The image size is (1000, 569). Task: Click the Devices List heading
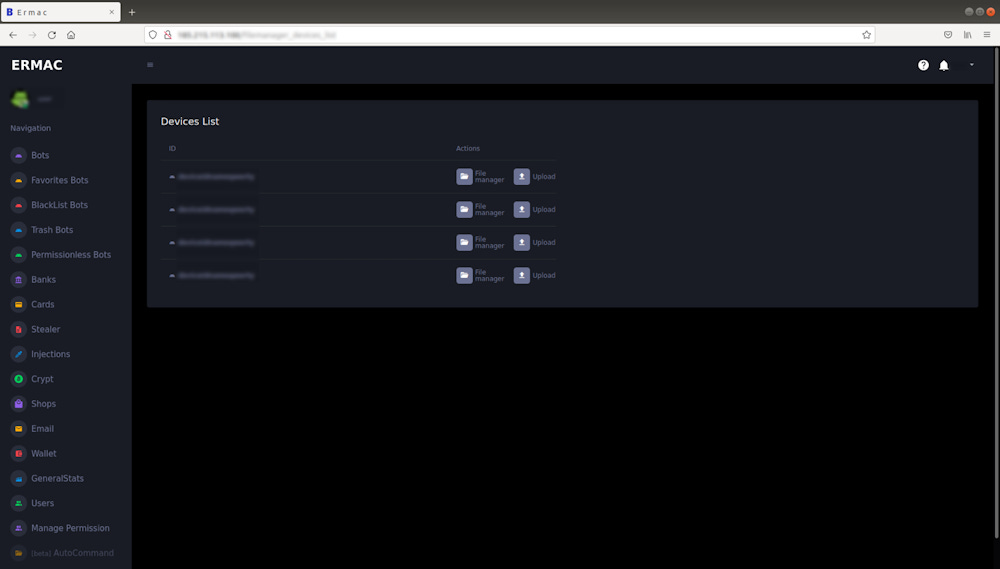pos(189,121)
